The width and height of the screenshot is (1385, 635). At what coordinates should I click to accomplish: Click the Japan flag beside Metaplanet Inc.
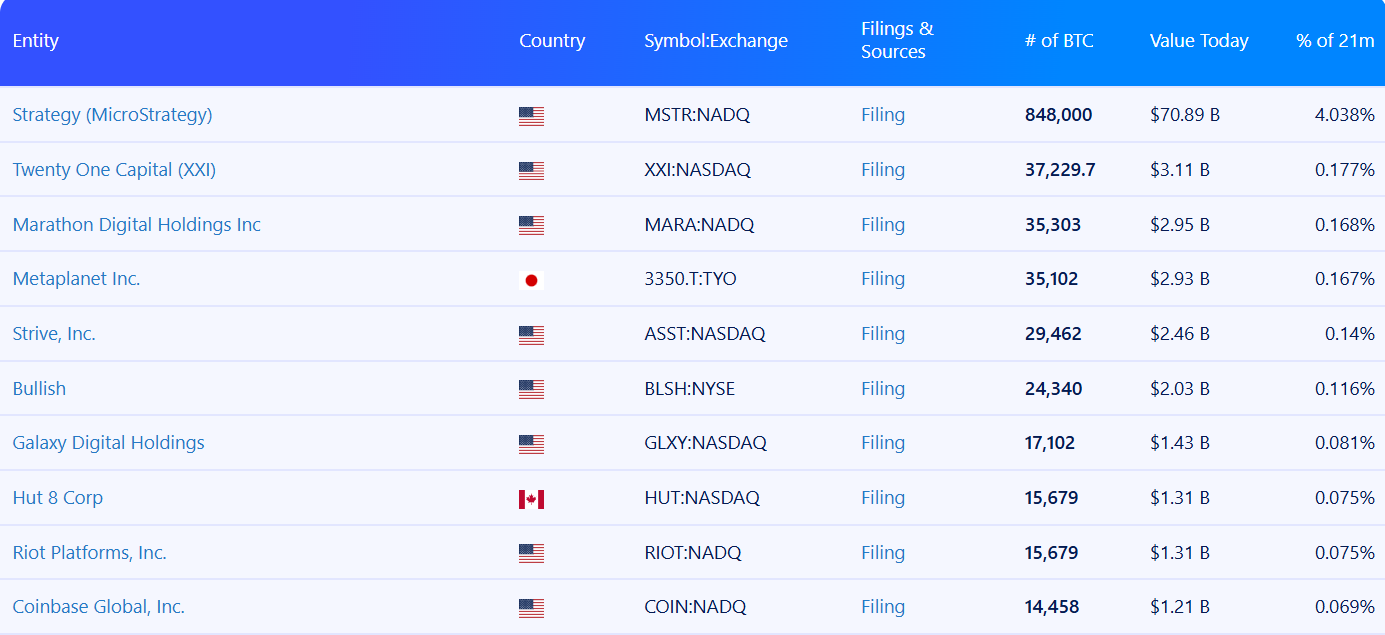point(531,280)
